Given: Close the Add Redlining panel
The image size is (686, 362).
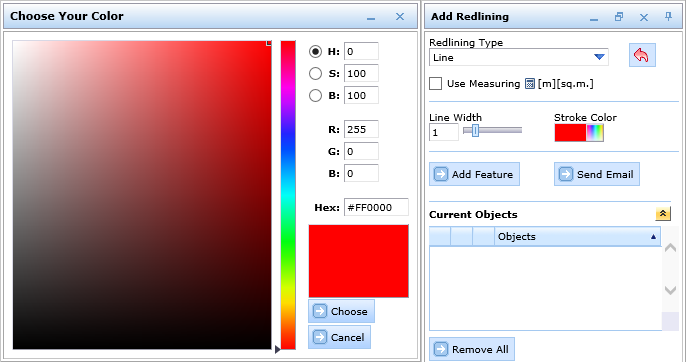Looking at the screenshot, I should pyautogui.click(x=644, y=17).
